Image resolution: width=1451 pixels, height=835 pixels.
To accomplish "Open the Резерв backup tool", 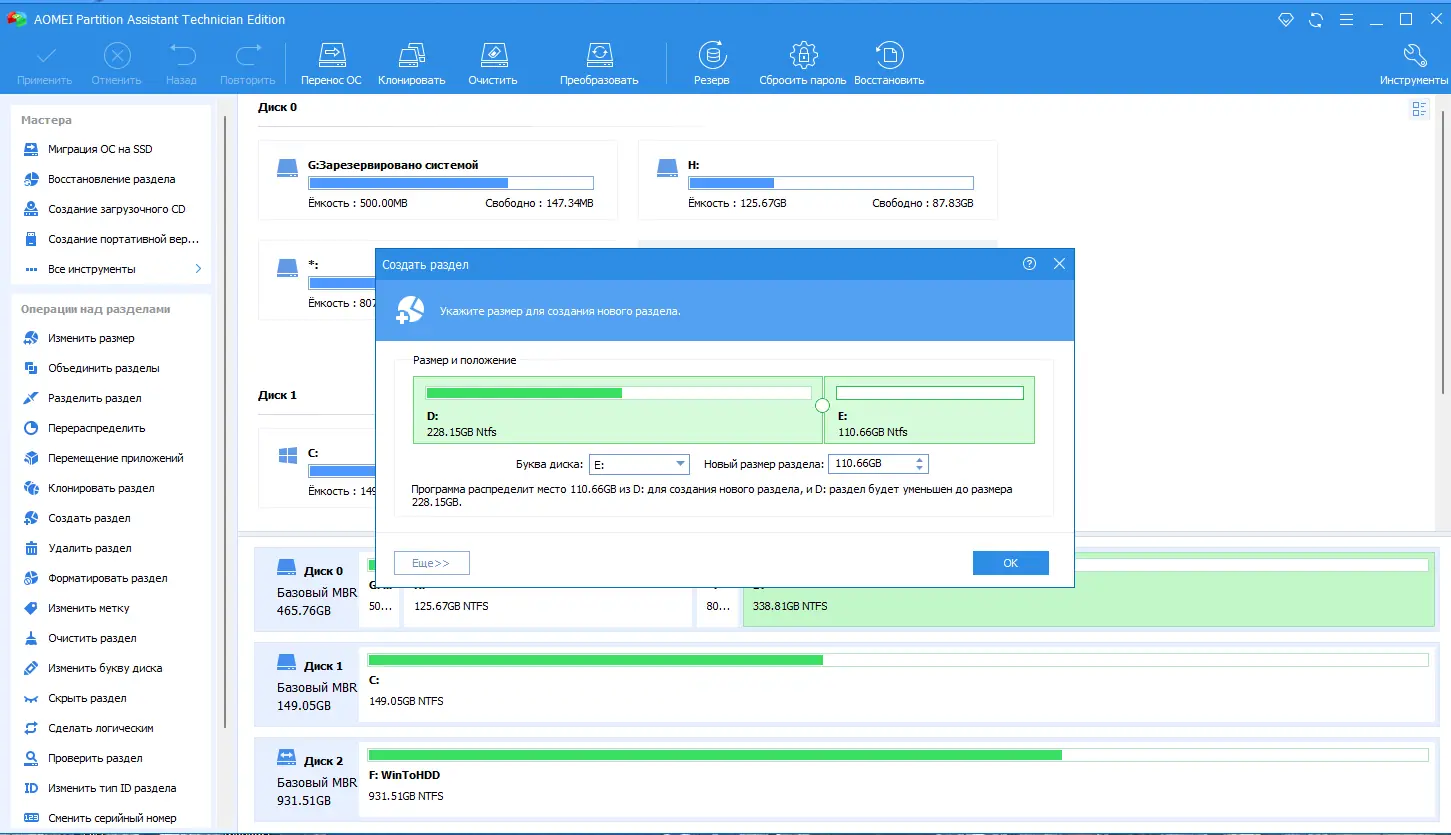I will (x=712, y=65).
